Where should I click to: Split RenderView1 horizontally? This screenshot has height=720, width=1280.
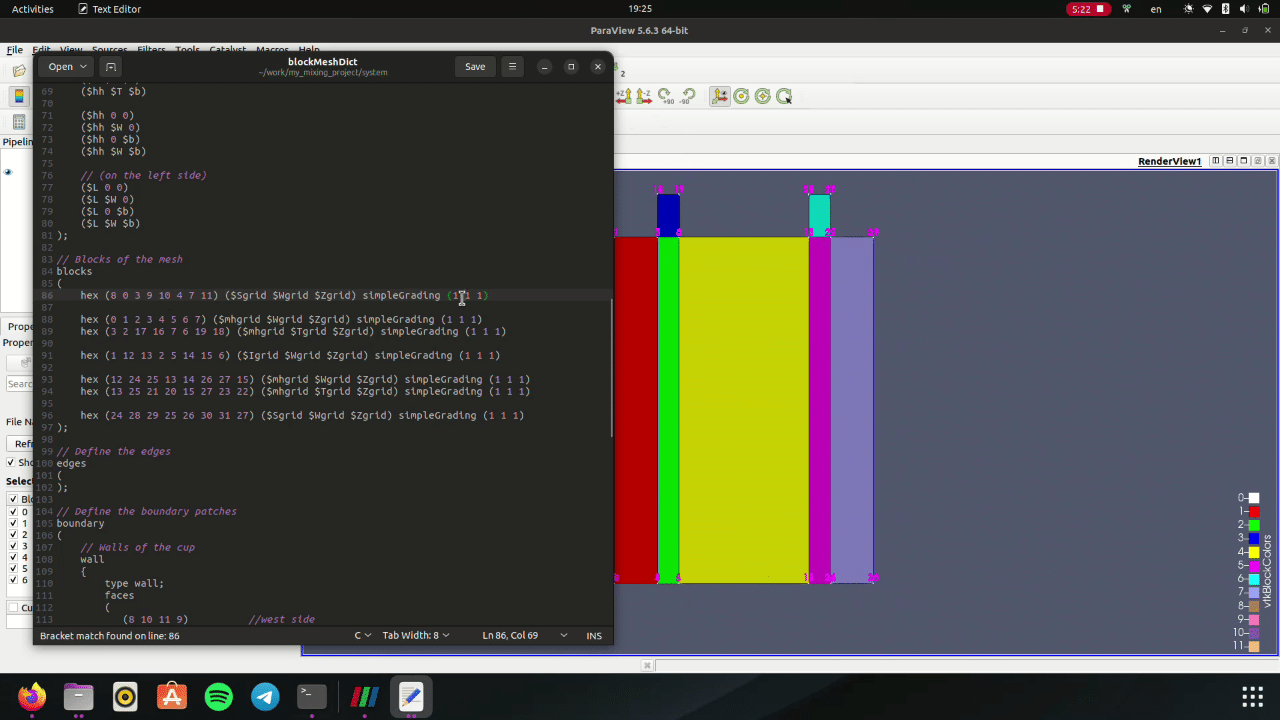click(x=1216, y=160)
